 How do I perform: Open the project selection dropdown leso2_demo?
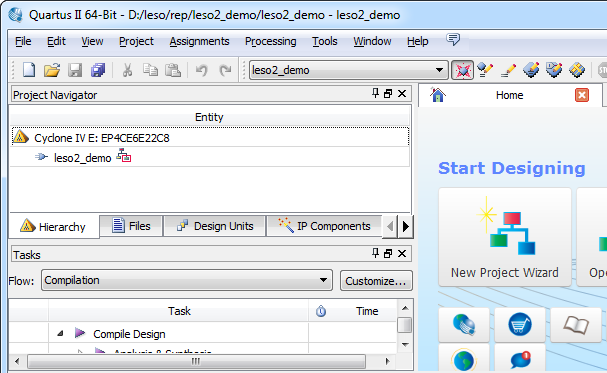pyautogui.click(x=348, y=70)
